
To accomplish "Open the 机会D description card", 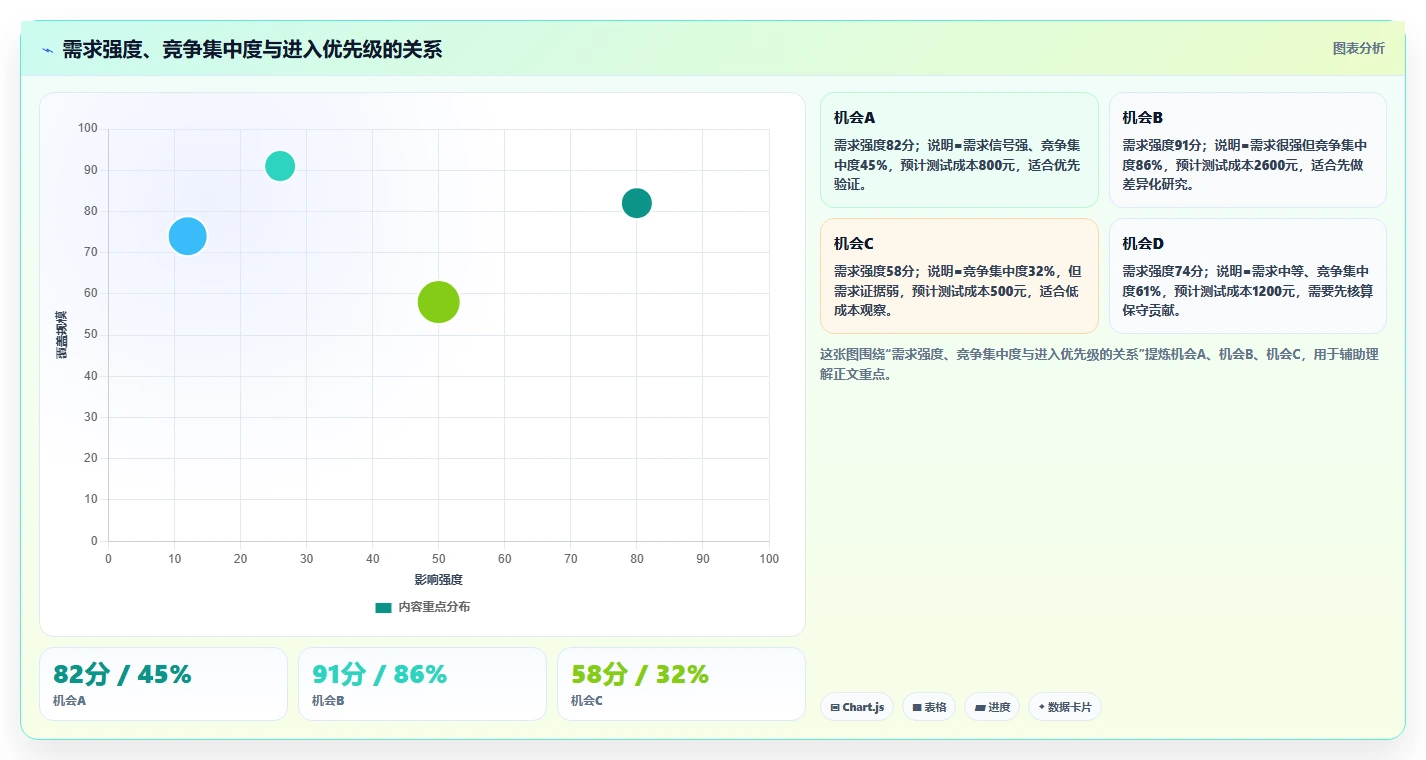I will pyautogui.click(x=1248, y=276).
